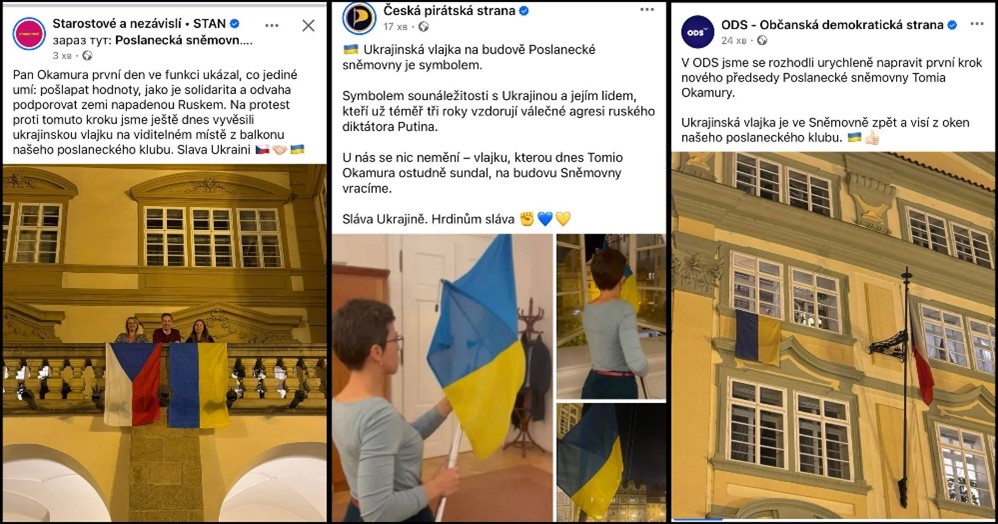
Task: Open ODS - Občanská demokratická strana page
Action: point(833,25)
